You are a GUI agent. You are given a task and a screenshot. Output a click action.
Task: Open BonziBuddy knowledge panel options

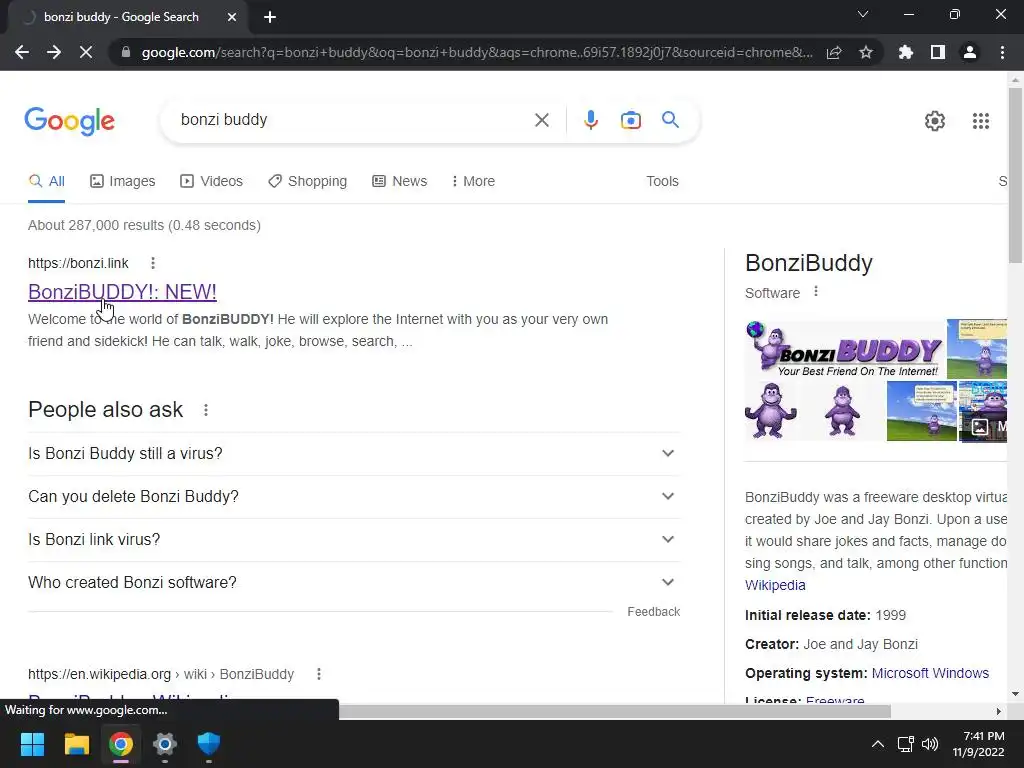pyautogui.click(x=816, y=292)
